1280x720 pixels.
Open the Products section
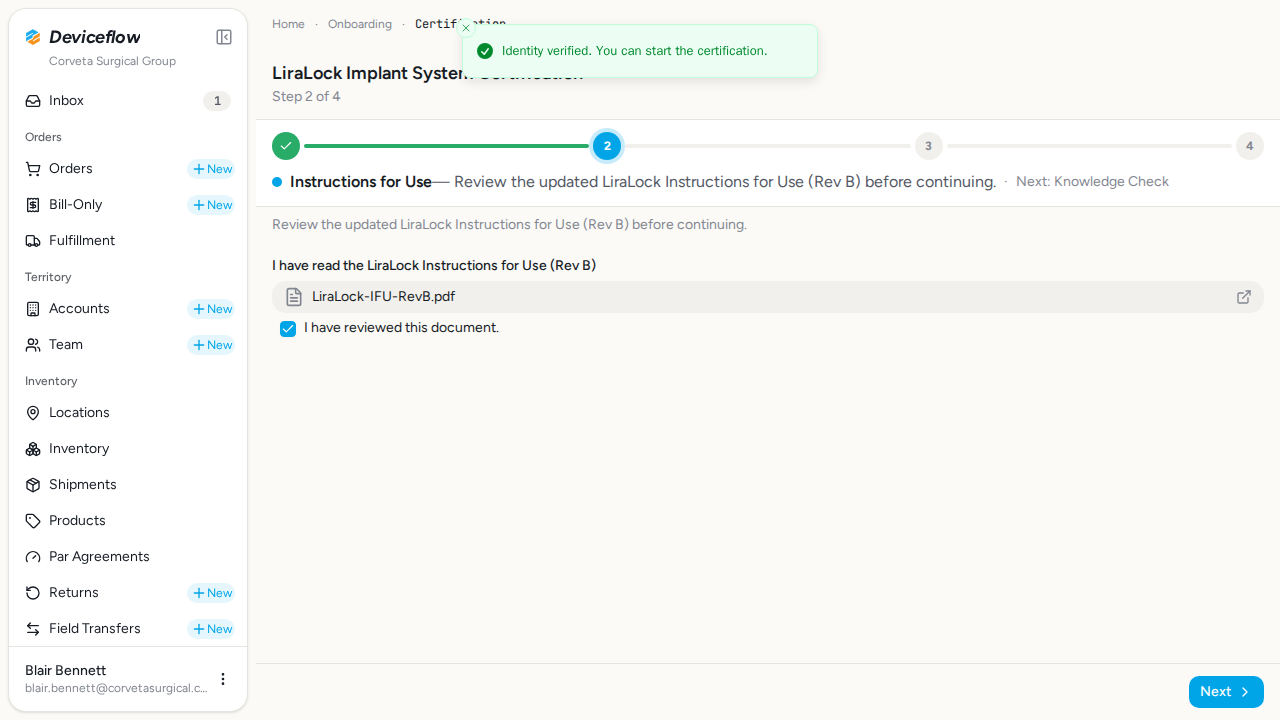coord(128,521)
